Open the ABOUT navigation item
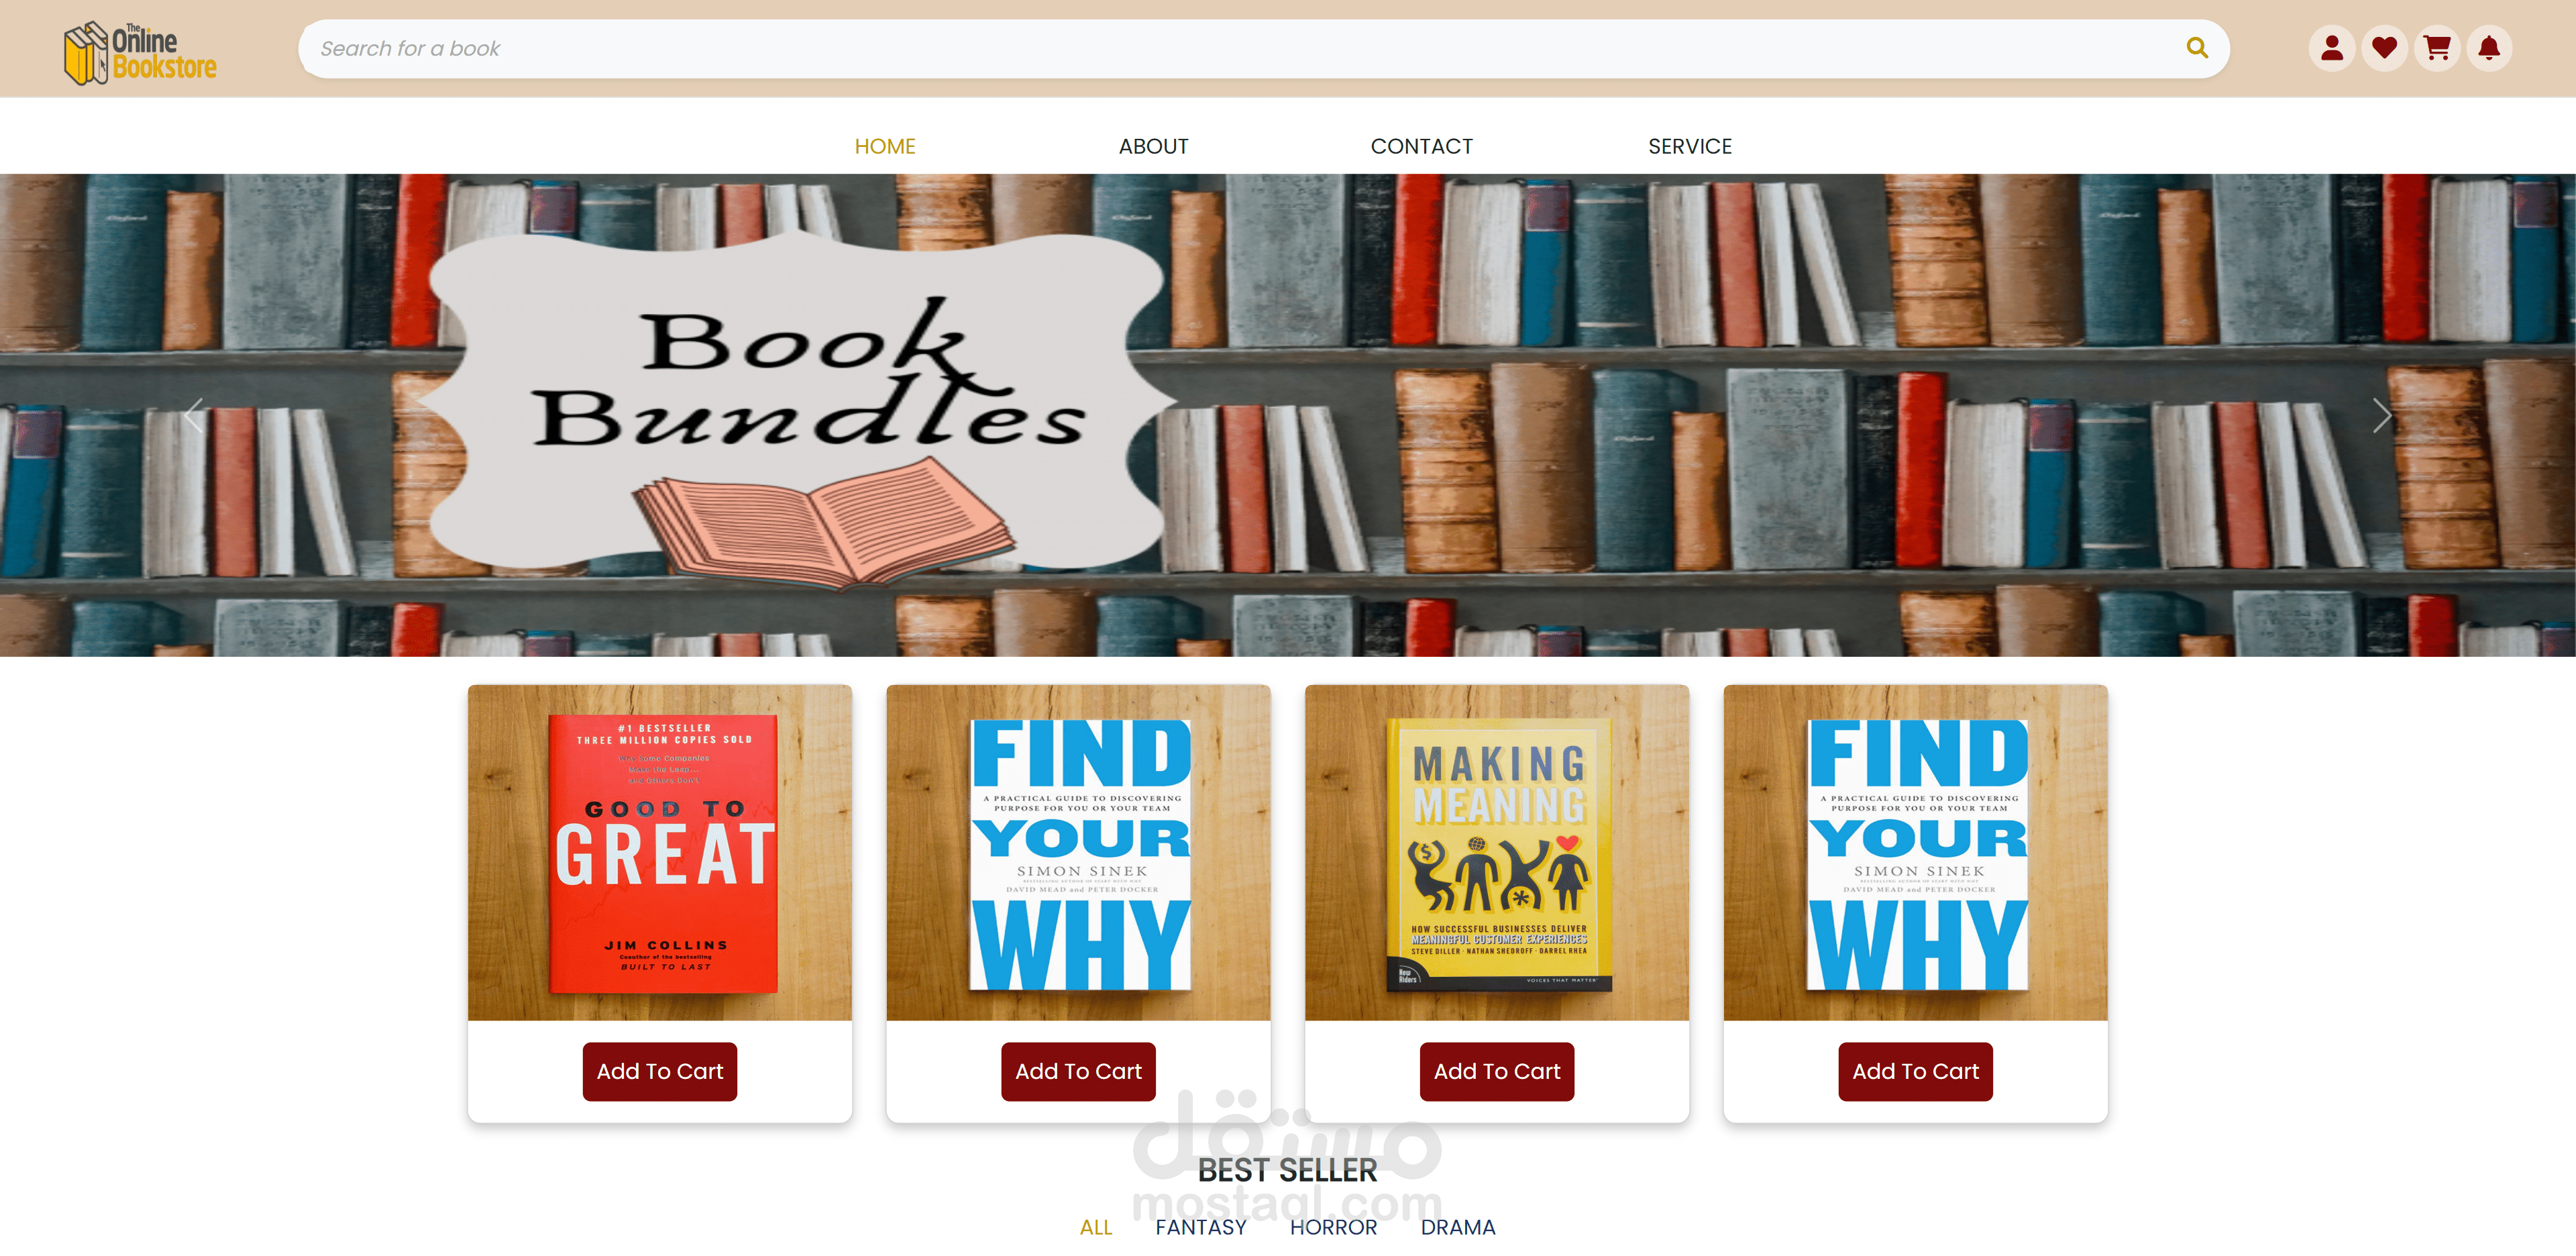Viewport: 2576px width, 1256px height. (1153, 146)
